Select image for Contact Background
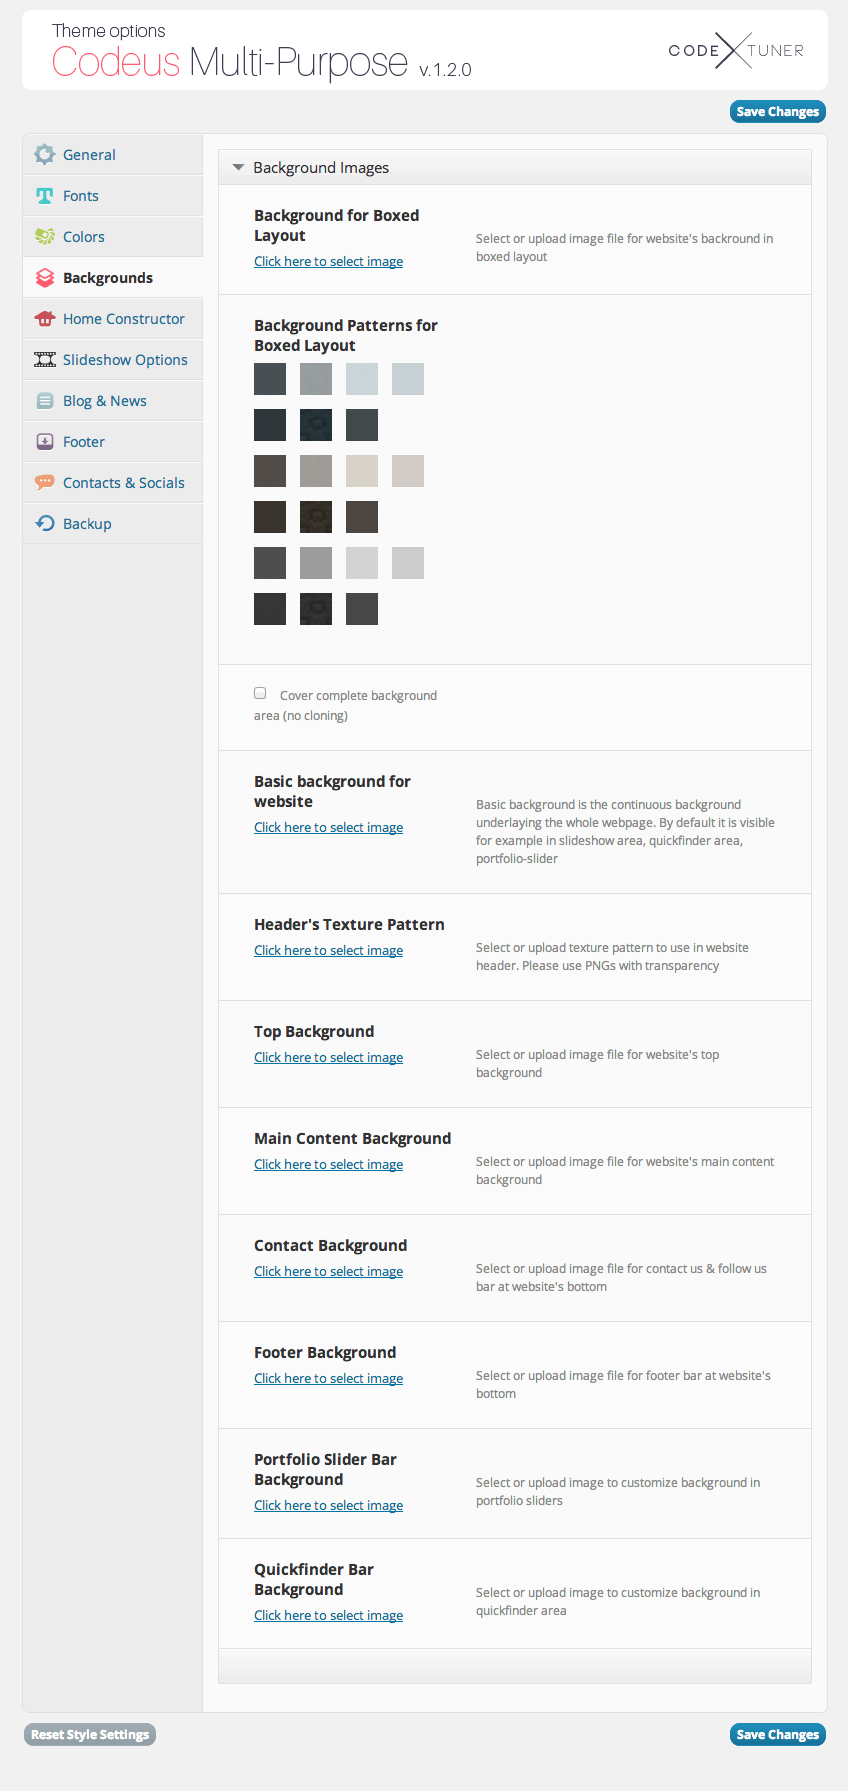Screen dimensions: 848x1791 point(328,1271)
